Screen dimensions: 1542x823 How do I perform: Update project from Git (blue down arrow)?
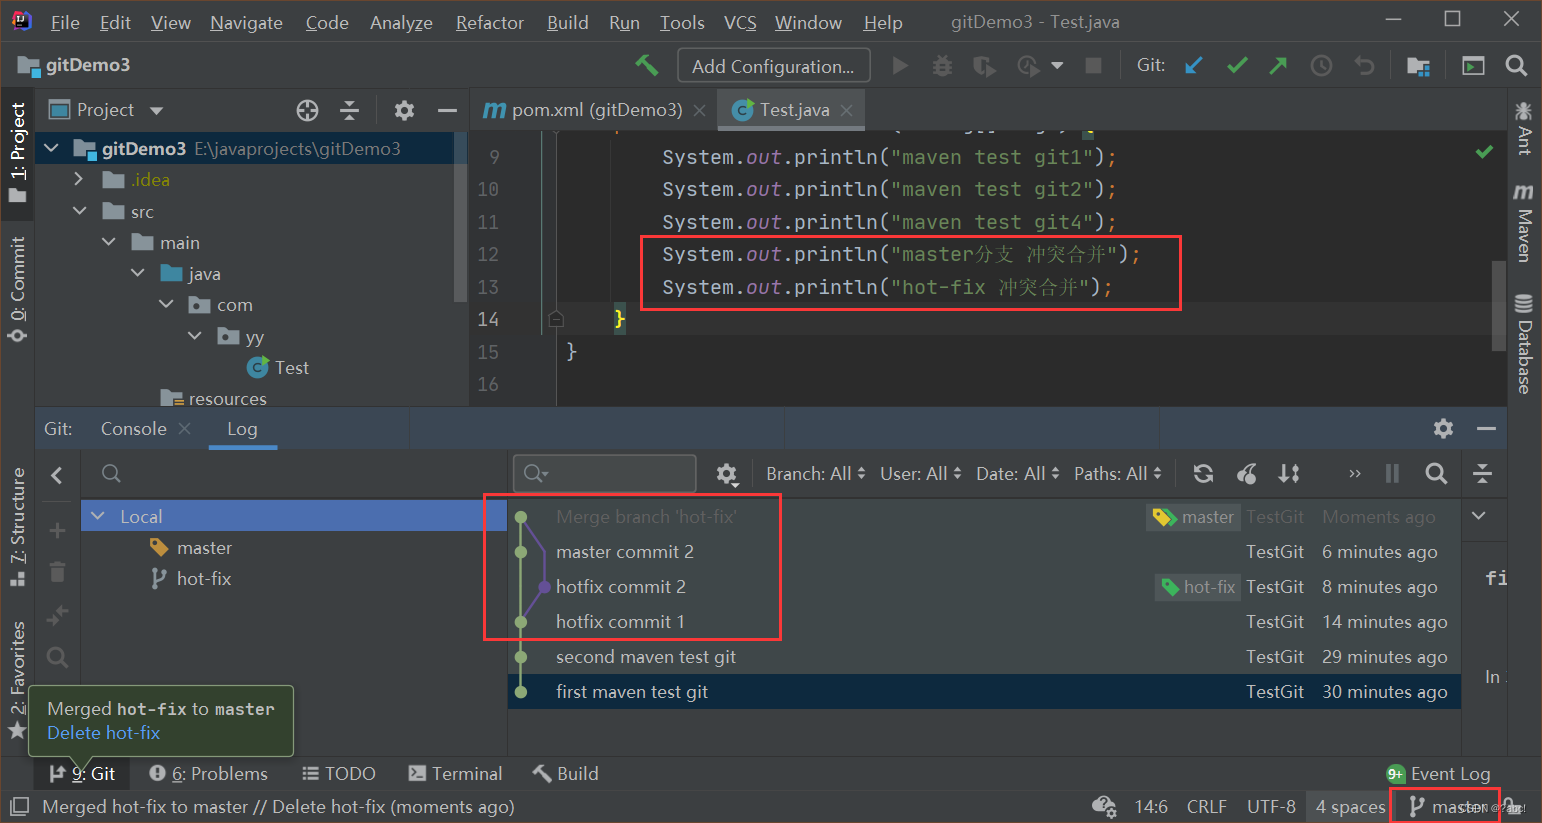pyautogui.click(x=1193, y=65)
